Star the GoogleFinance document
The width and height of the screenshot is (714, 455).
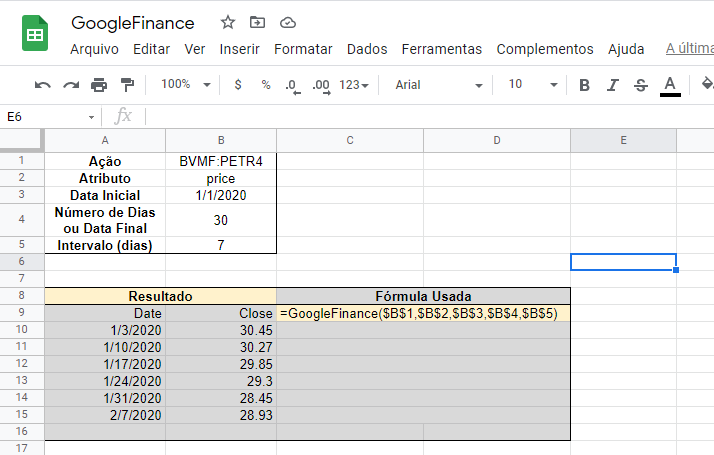coord(228,22)
